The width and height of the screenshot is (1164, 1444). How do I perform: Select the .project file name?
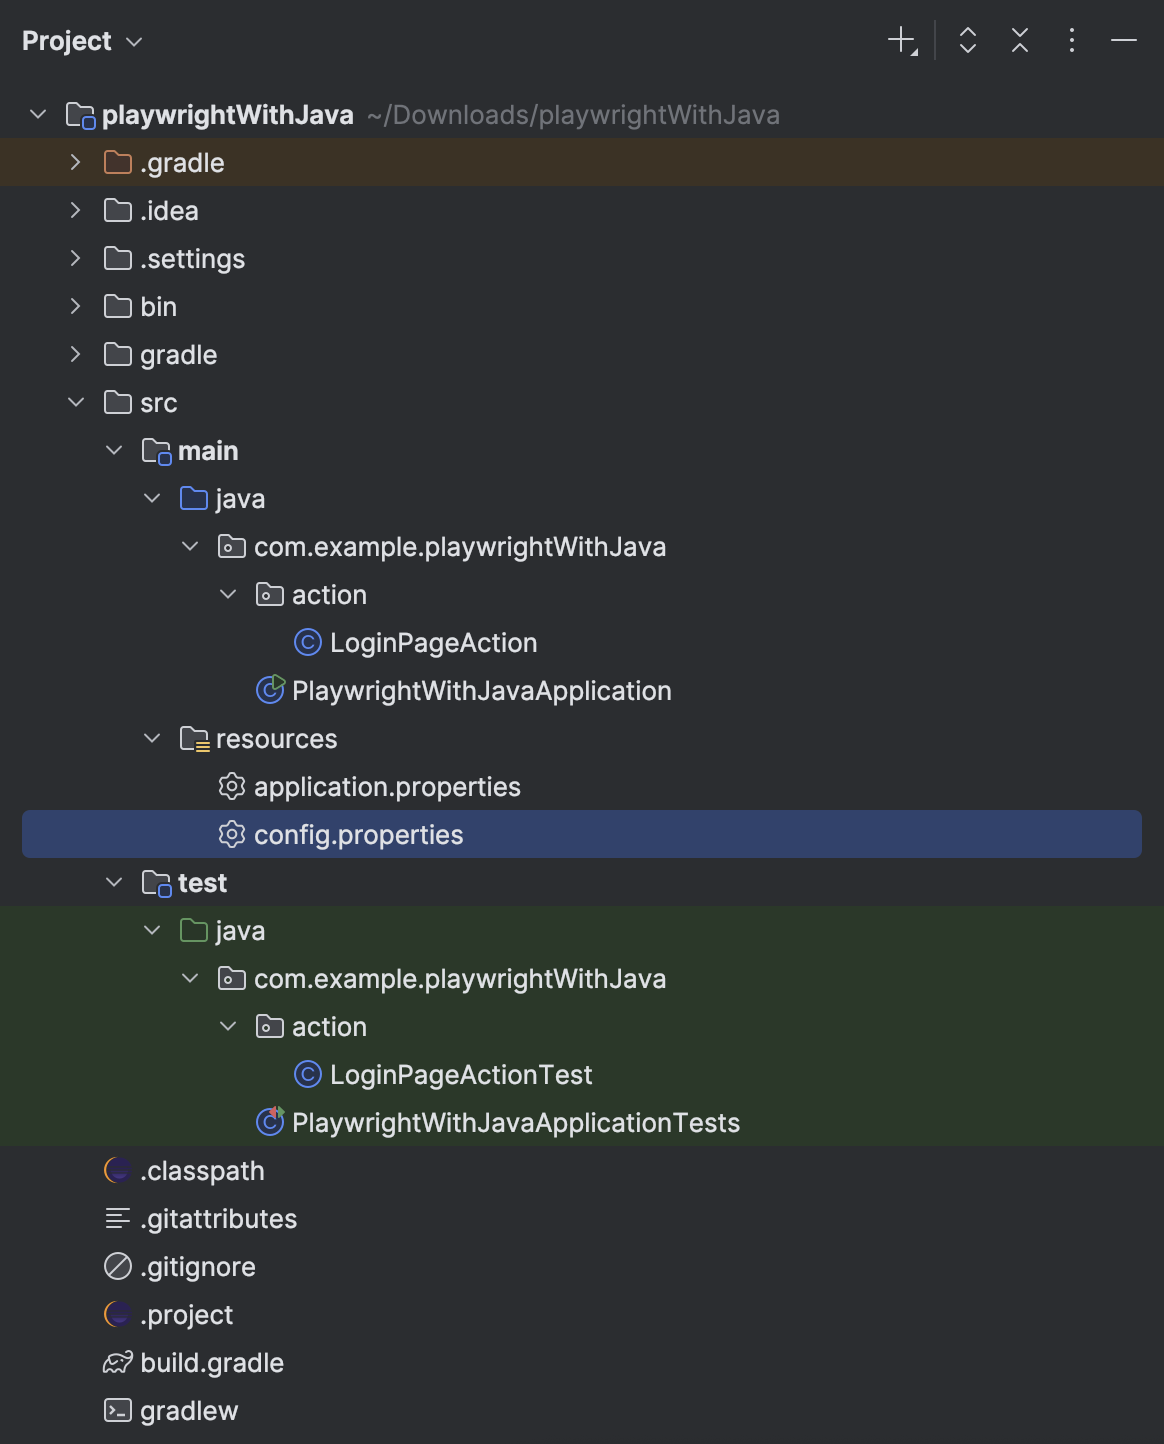point(186,1315)
